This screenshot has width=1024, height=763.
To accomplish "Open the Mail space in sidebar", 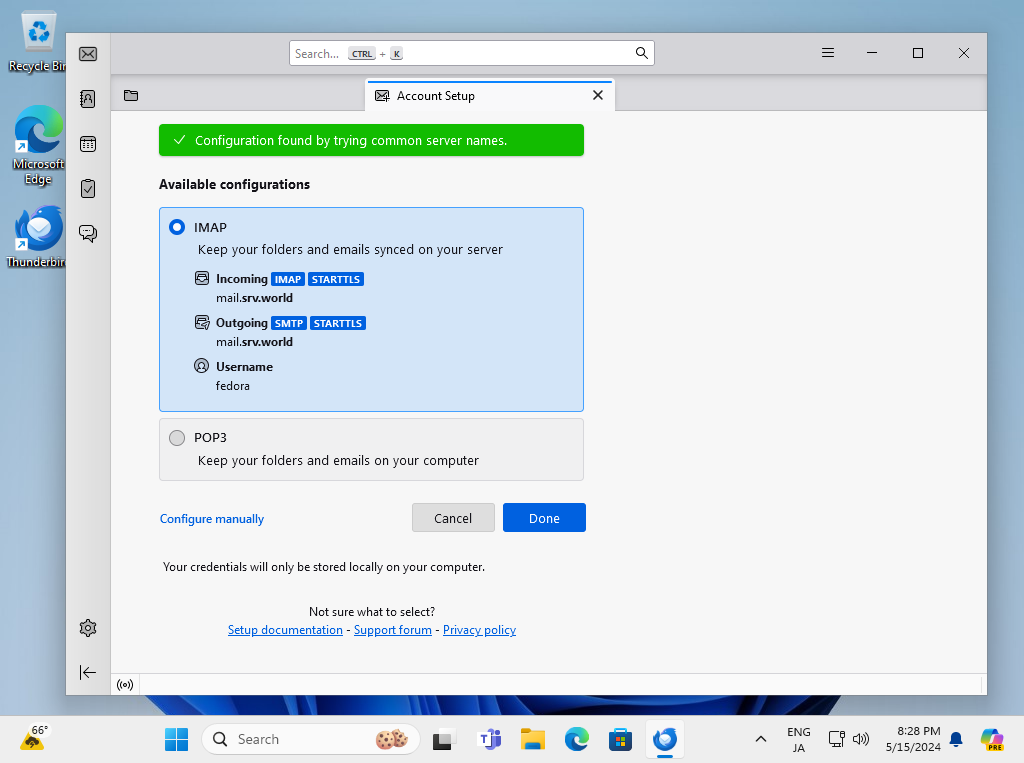I will pos(88,54).
